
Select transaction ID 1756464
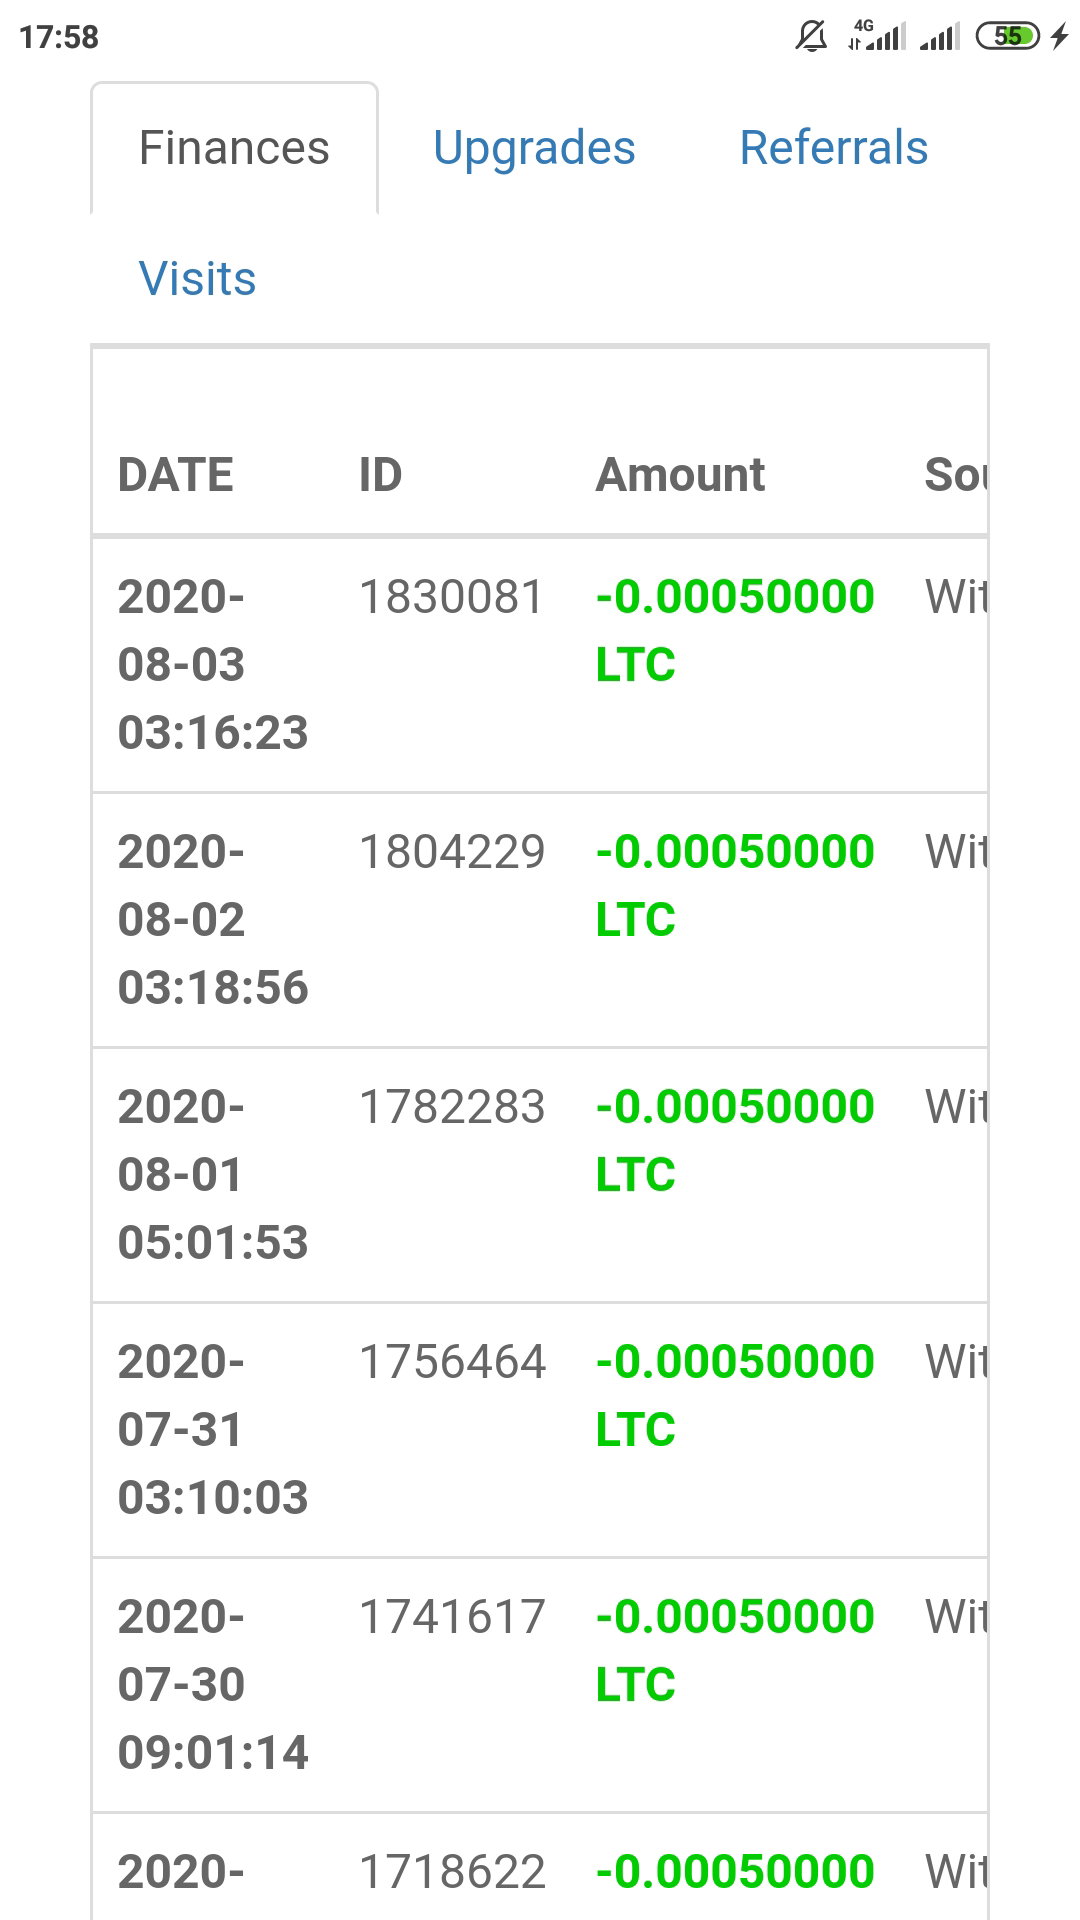tap(452, 1363)
